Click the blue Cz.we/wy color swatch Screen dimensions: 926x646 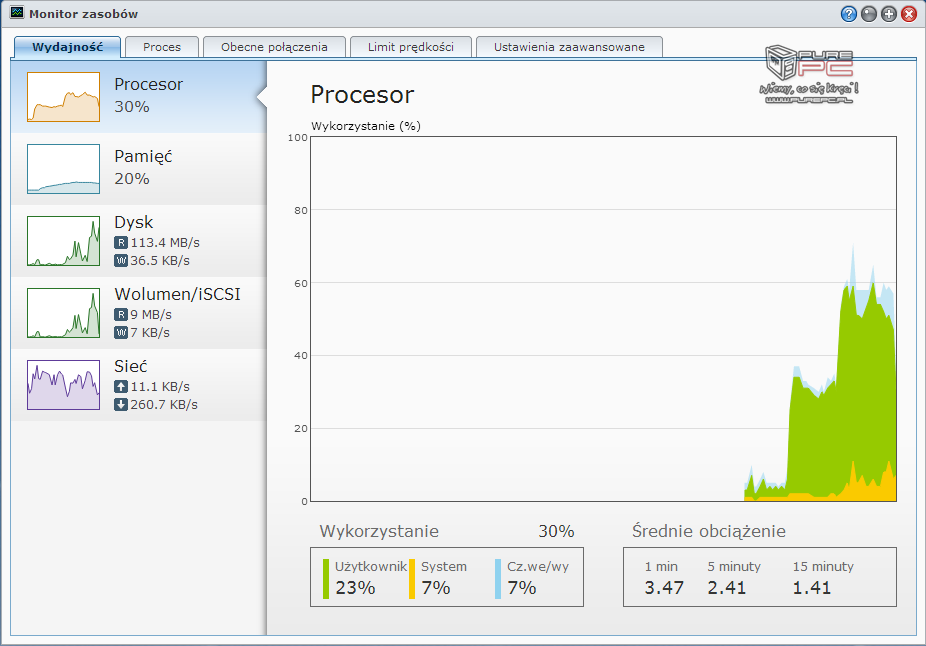click(x=498, y=579)
